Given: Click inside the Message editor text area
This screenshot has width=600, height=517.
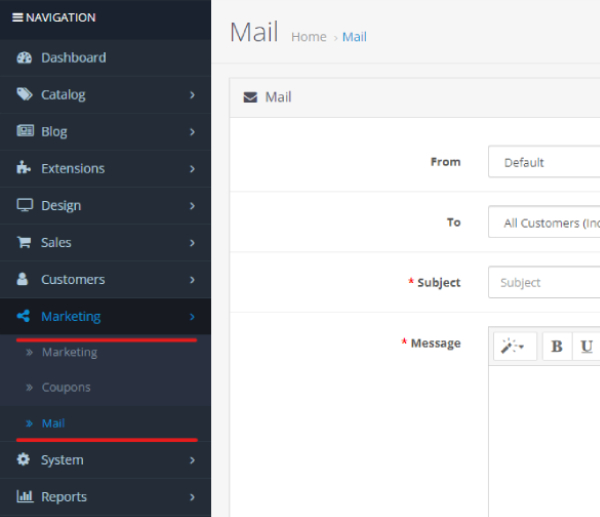Looking at the screenshot, I should click(x=544, y=440).
